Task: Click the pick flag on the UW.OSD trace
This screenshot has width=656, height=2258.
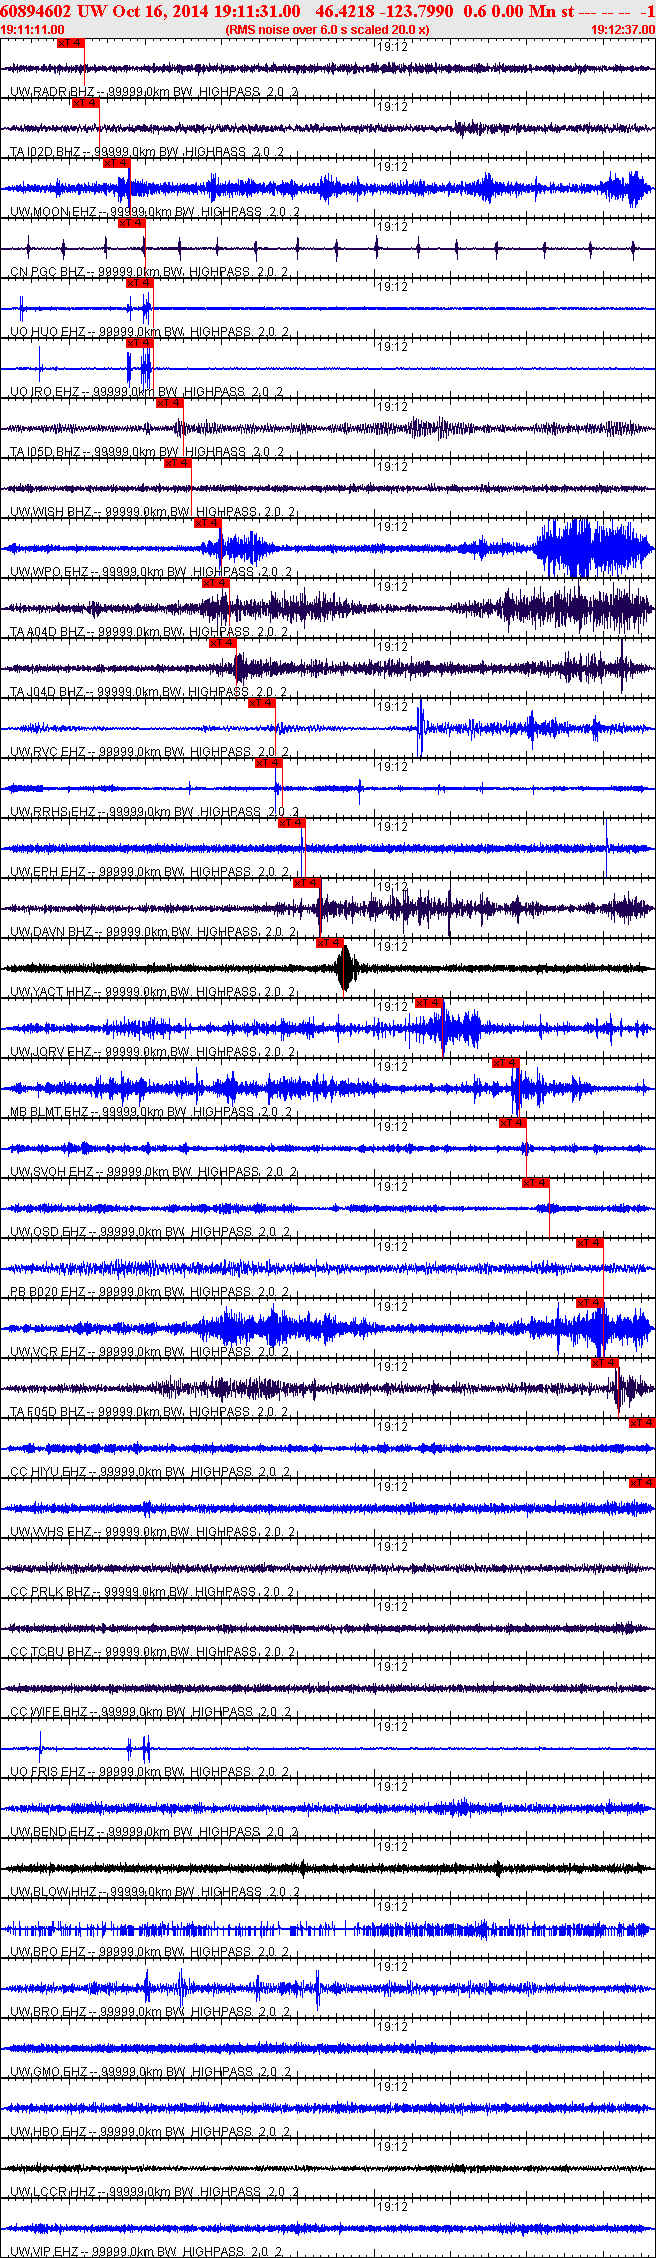Action: pyautogui.click(x=535, y=1183)
